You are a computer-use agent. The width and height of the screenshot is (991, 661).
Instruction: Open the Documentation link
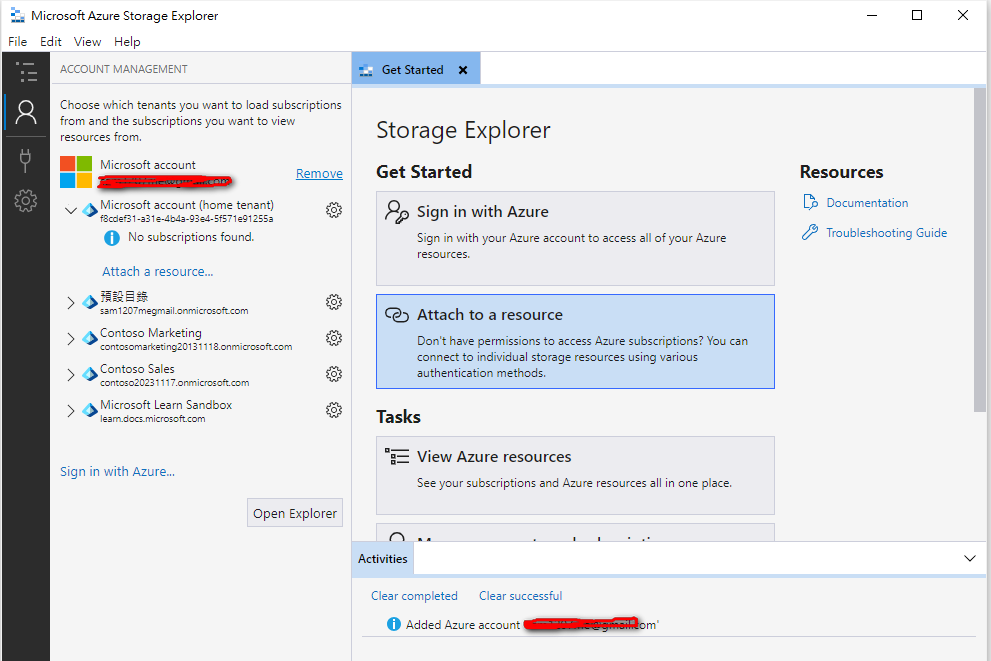point(867,203)
